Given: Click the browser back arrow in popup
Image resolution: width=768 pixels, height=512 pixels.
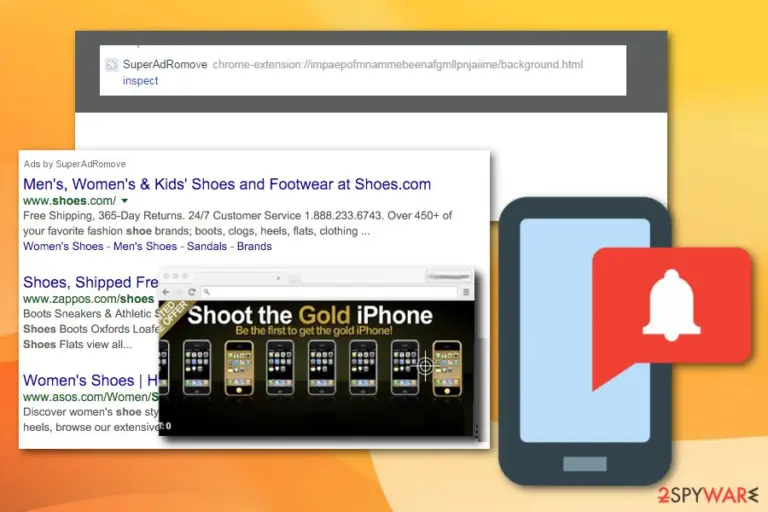Looking at the screenshot, I should (x=166, y=292).
